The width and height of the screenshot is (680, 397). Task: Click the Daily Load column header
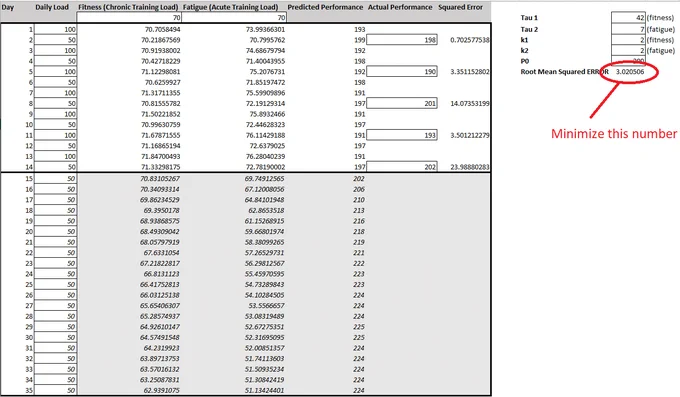click(52, 7)
